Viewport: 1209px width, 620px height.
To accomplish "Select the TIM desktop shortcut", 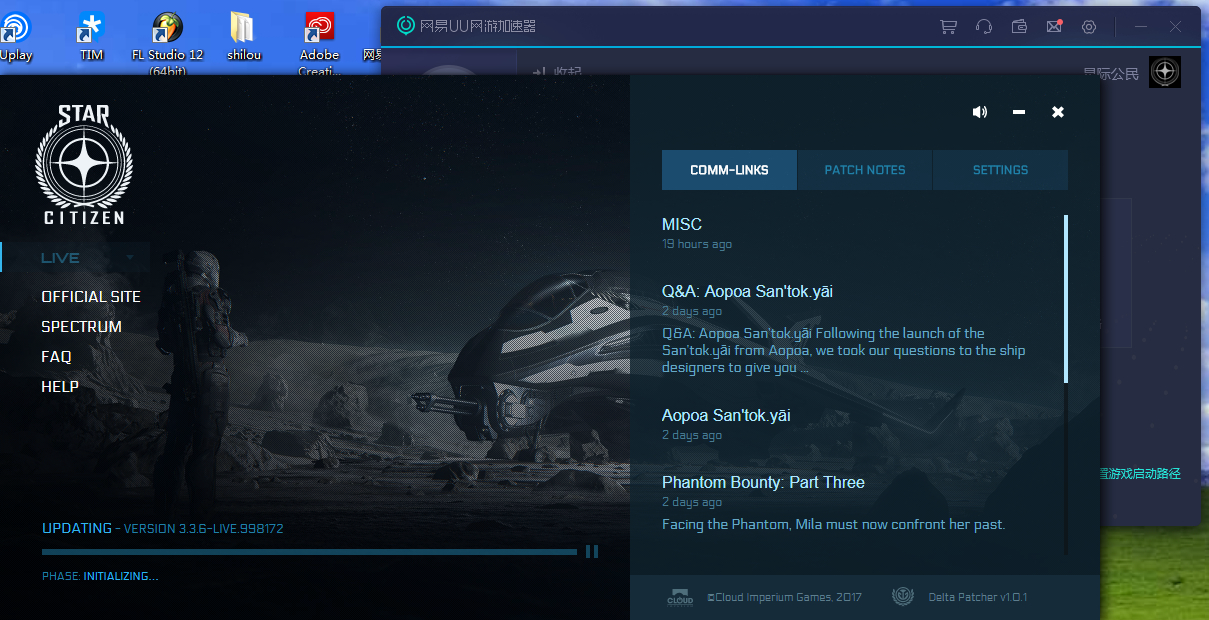I will pyautogui.click(x=92, y=38).
